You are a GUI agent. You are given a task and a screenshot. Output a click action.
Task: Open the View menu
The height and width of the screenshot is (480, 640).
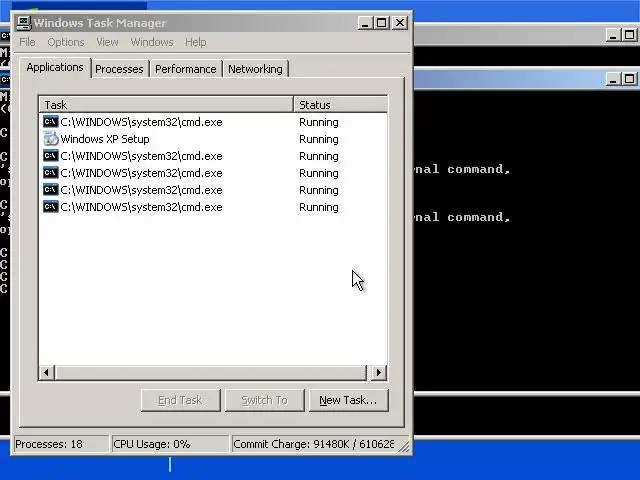coord(107,42)
